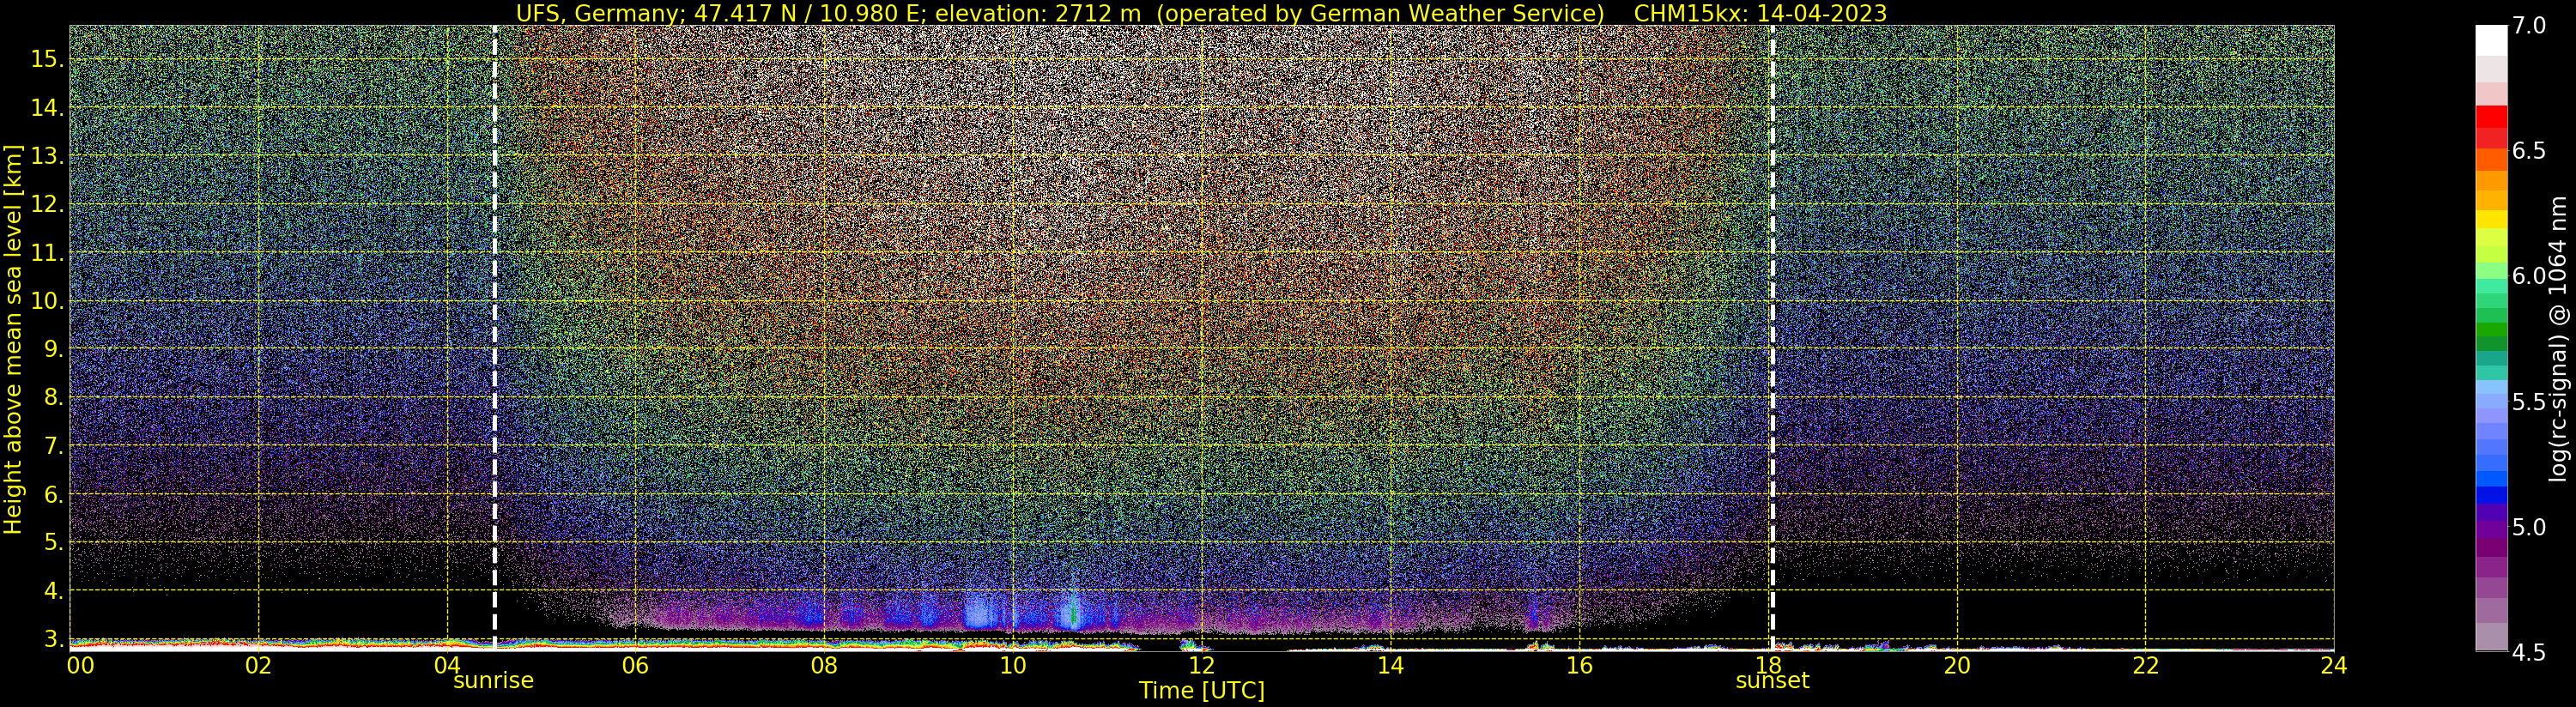Click the 22 time tick label

(2145, 666)
